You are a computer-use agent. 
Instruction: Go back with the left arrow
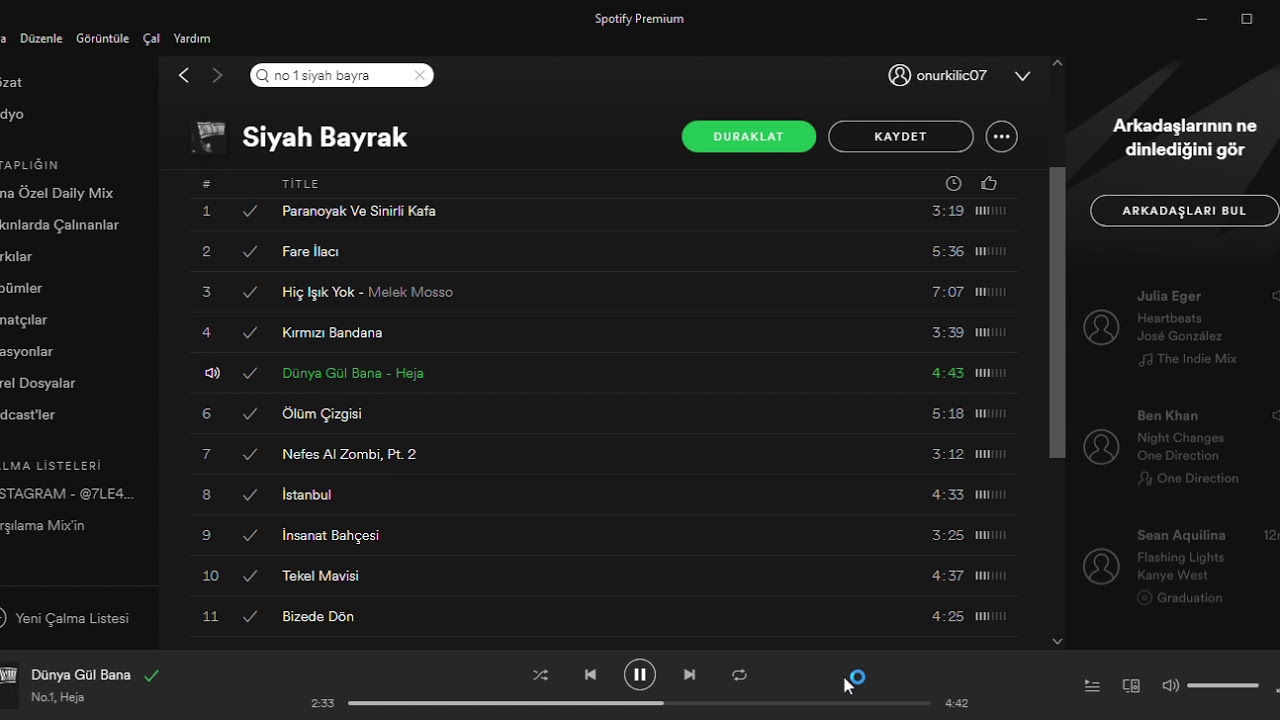click(184, 75)
